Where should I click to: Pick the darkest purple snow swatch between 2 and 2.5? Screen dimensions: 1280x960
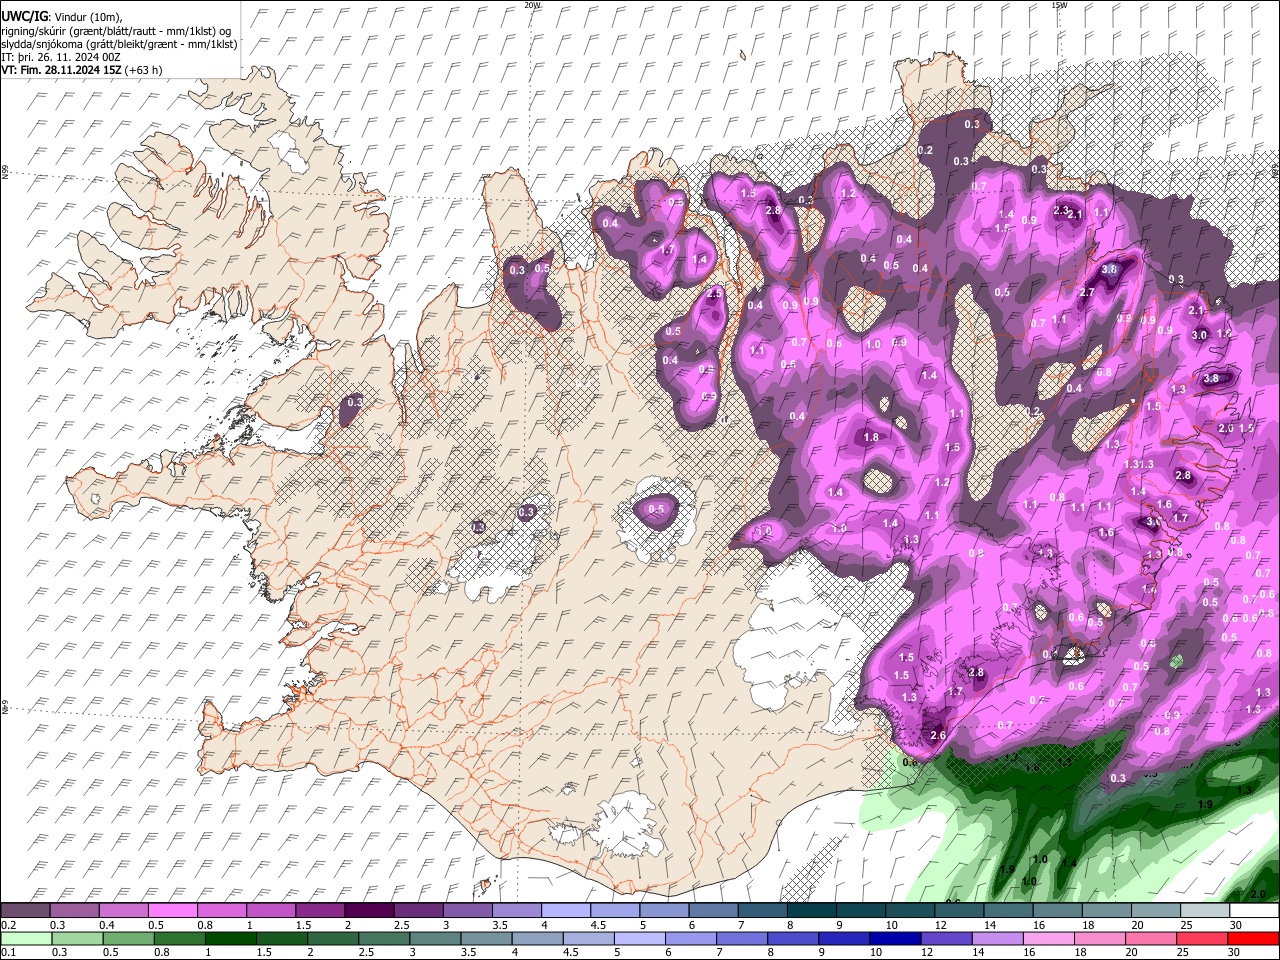coord(368,910)
